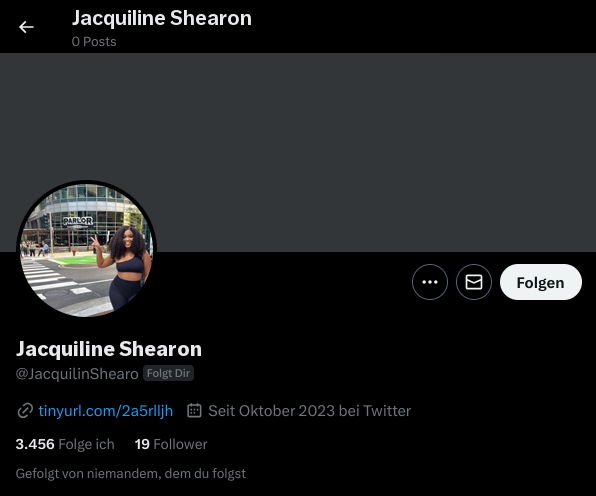Click the top bar title Jacquiline Shearon
The height and width of the screenshot is (496, 596).
coord(162,18)
